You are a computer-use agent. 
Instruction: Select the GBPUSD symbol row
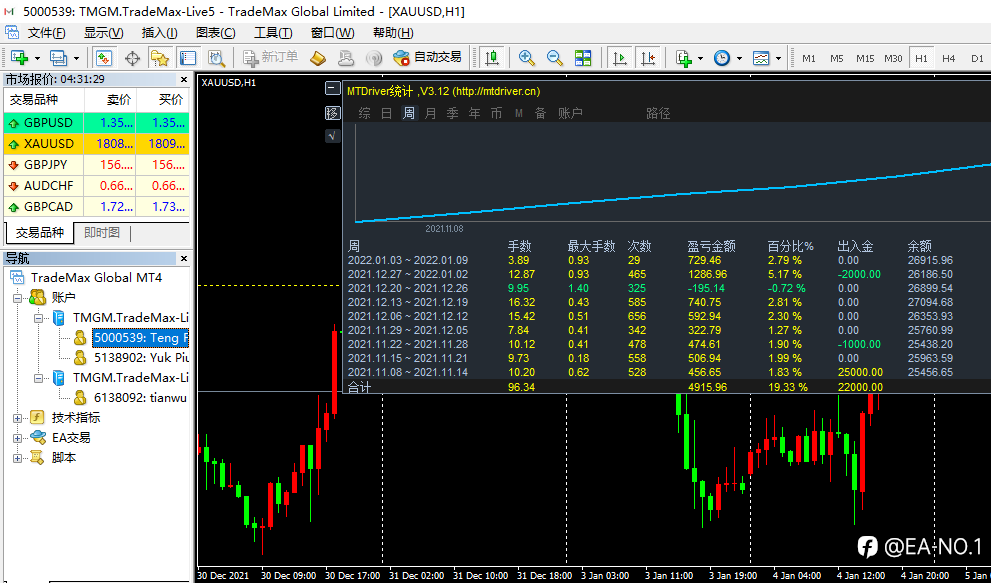coord(97,123)
